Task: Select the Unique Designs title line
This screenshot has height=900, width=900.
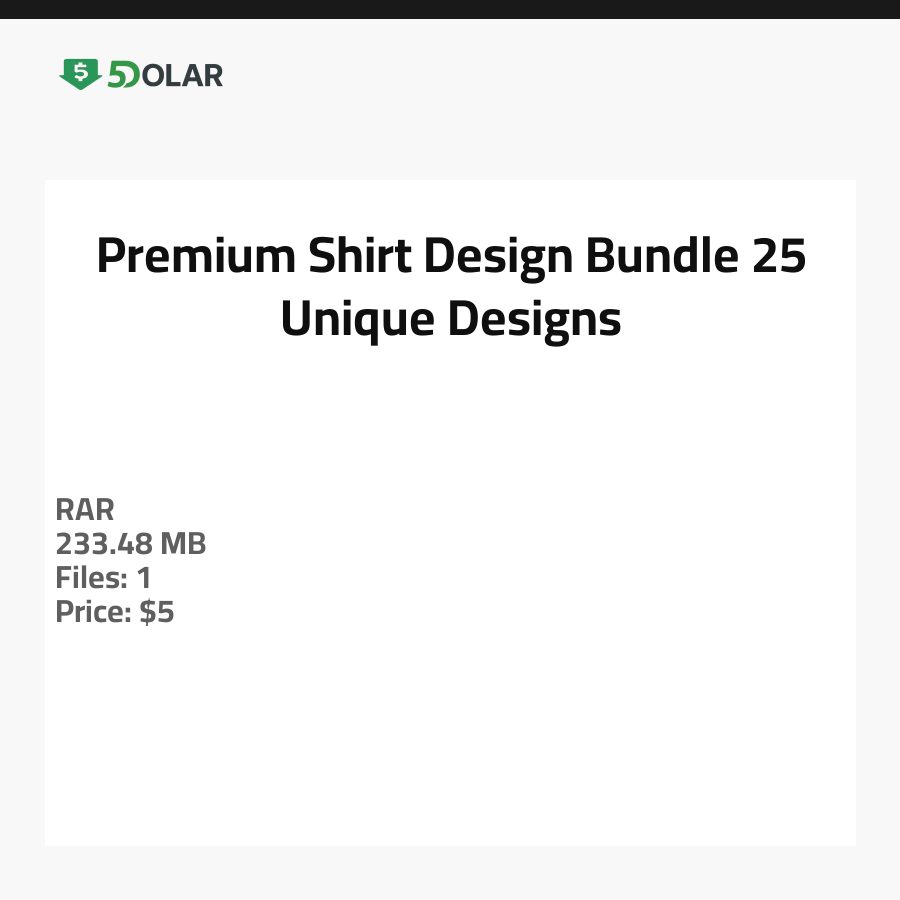Action: 450,319
